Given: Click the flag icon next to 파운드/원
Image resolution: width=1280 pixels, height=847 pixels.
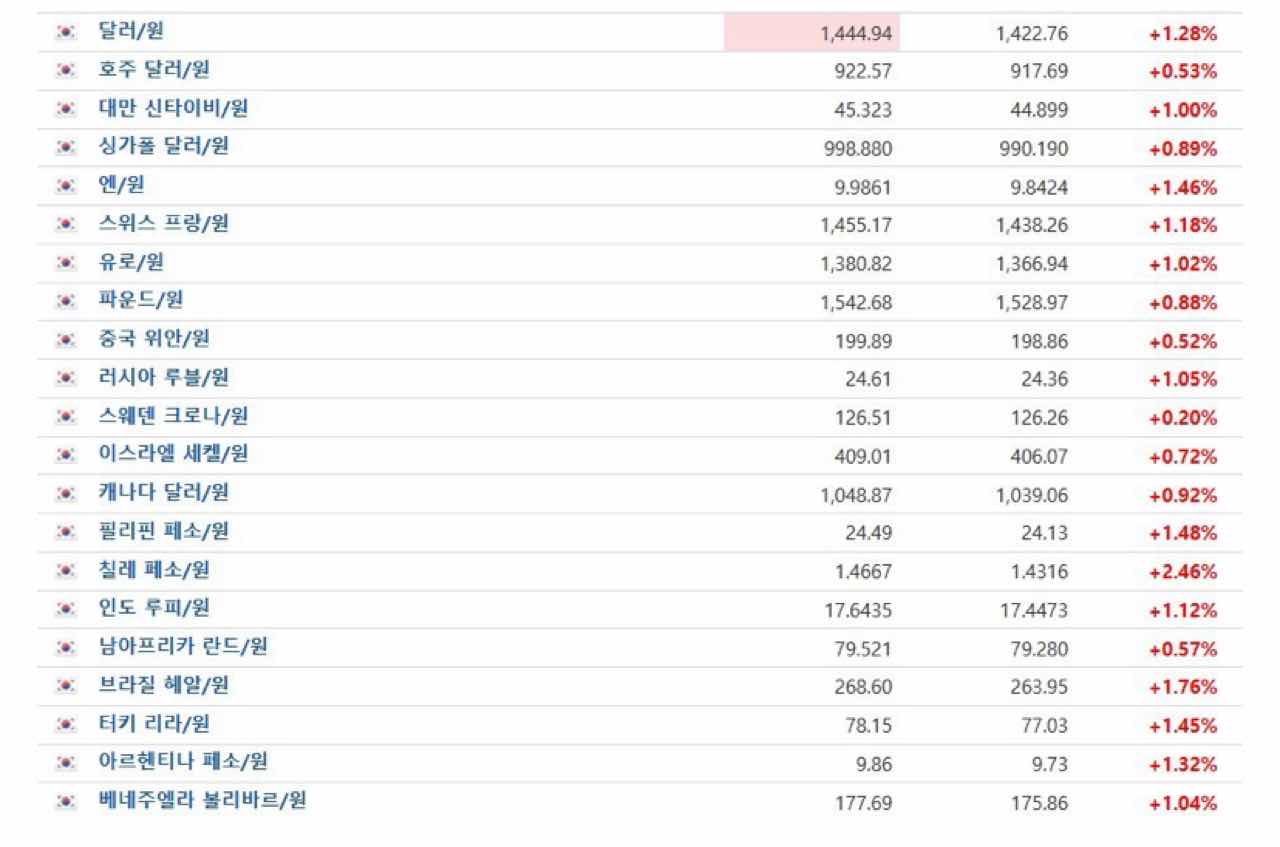Looking at the screenshot, I should tap(66, 301).
